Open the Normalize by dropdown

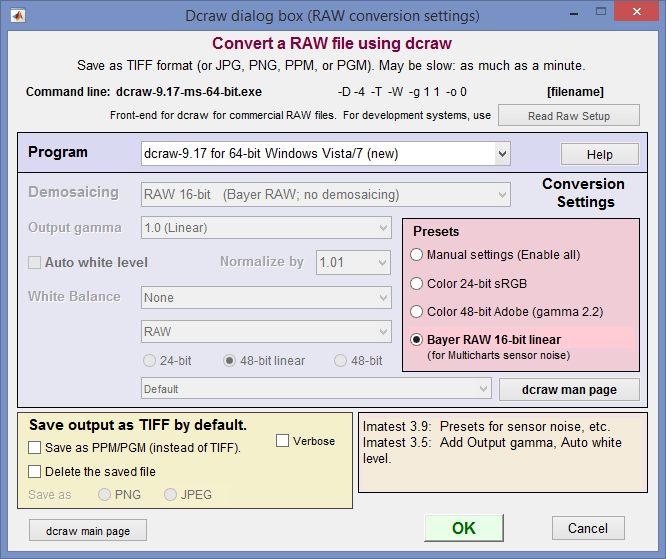tap(353, 263)
